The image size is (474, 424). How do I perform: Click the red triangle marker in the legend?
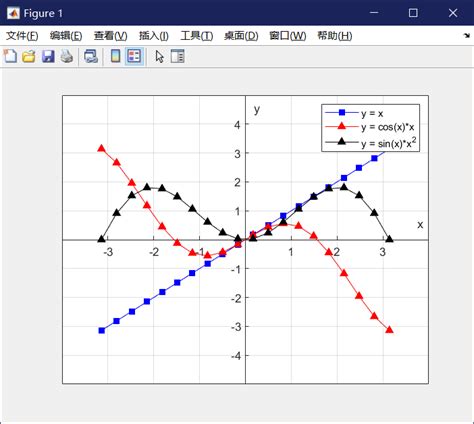[x=342, y=126]
